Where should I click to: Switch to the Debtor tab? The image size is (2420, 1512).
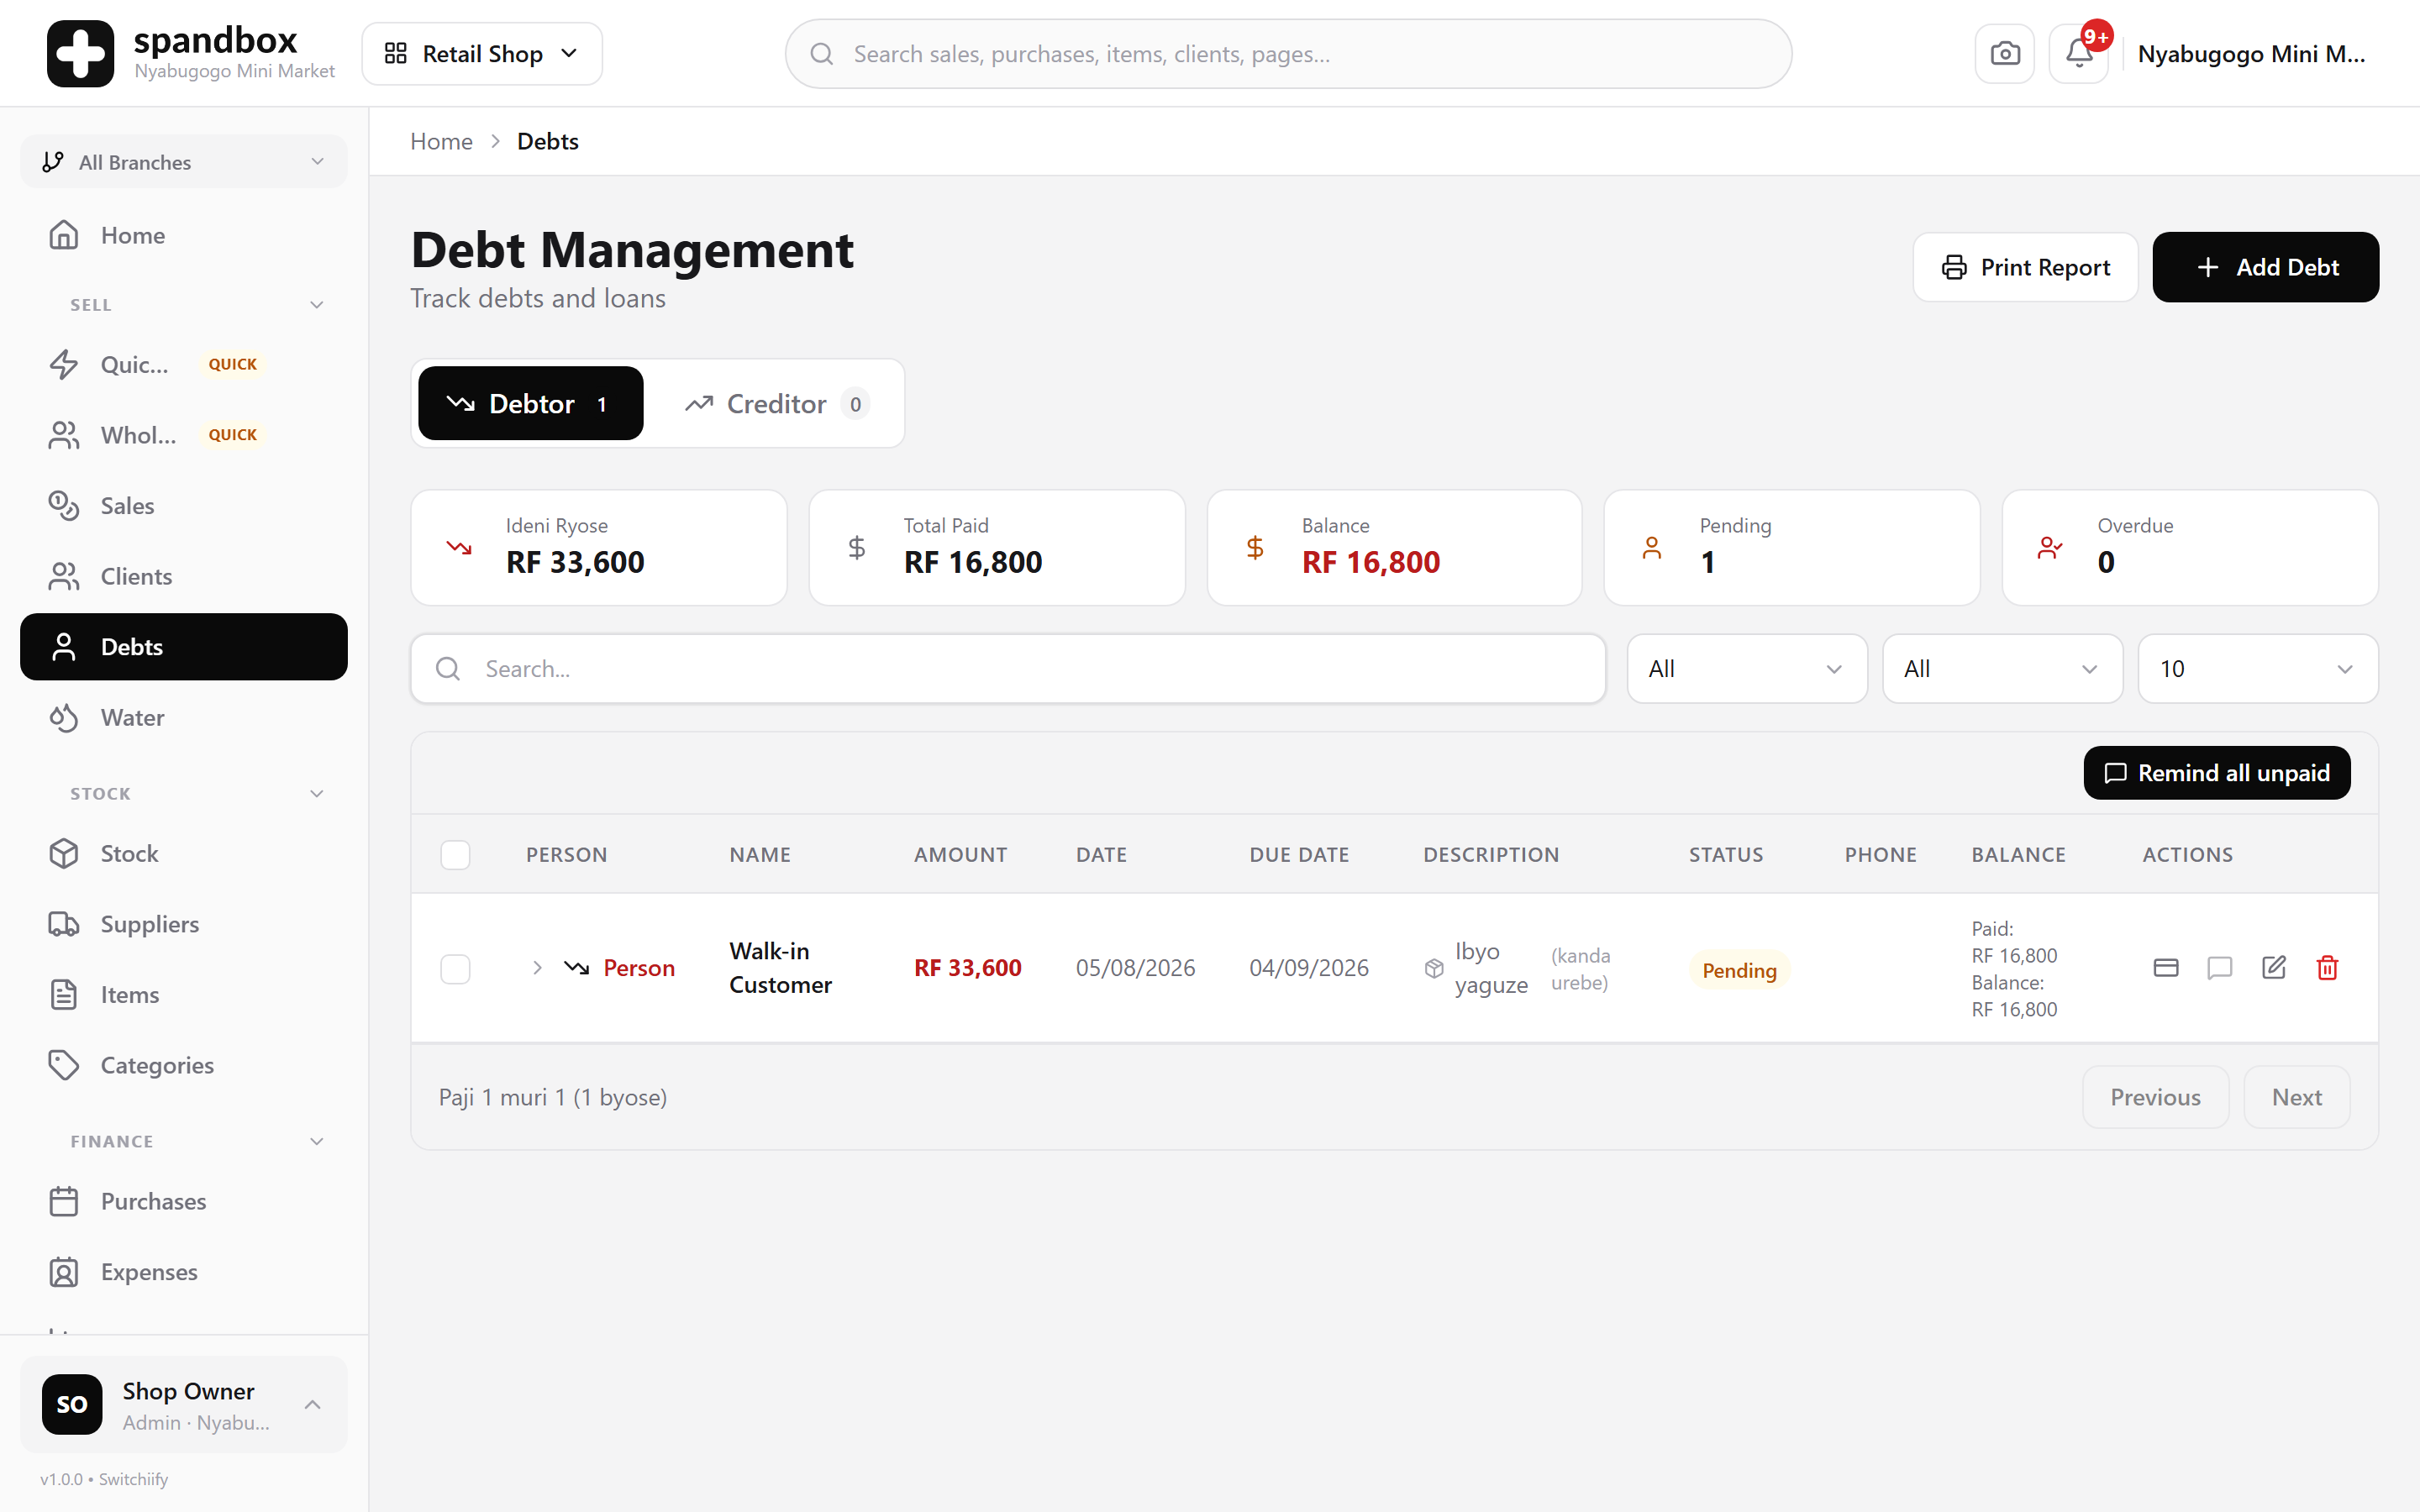pyautogui.click(x=530, y=403)
